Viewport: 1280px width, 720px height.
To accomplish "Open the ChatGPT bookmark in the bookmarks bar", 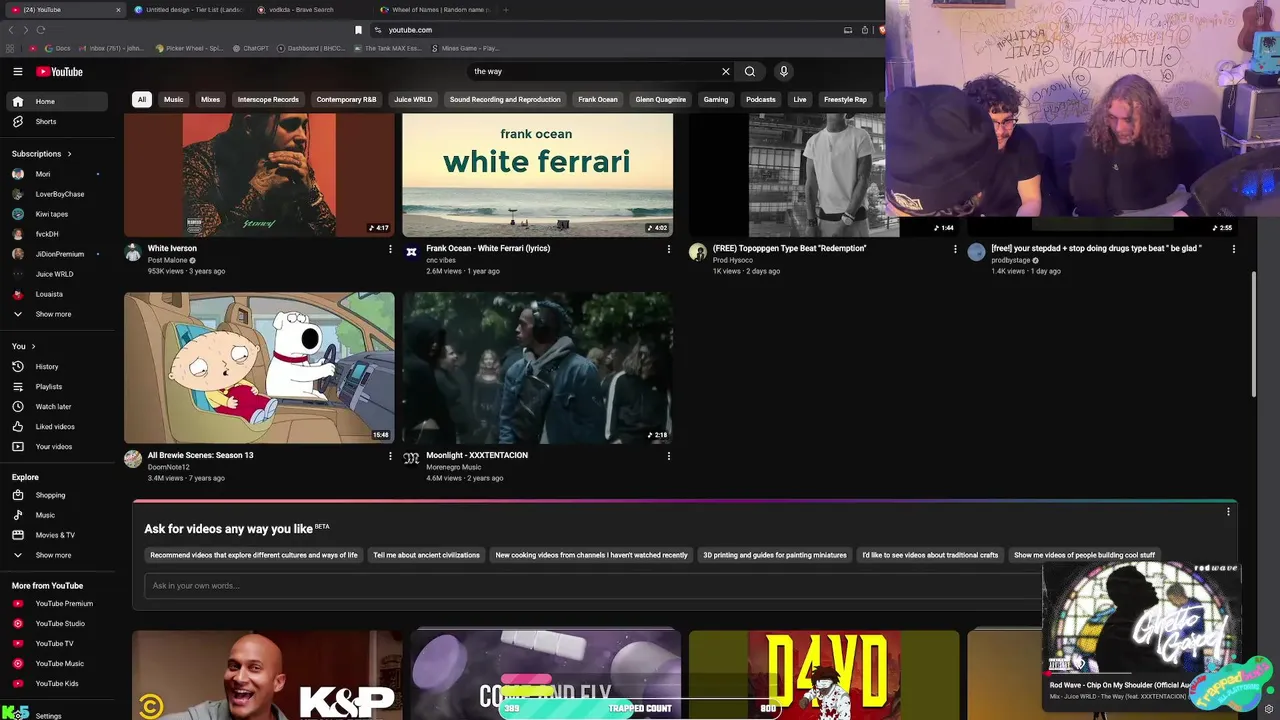I will (x=251, y=48).
